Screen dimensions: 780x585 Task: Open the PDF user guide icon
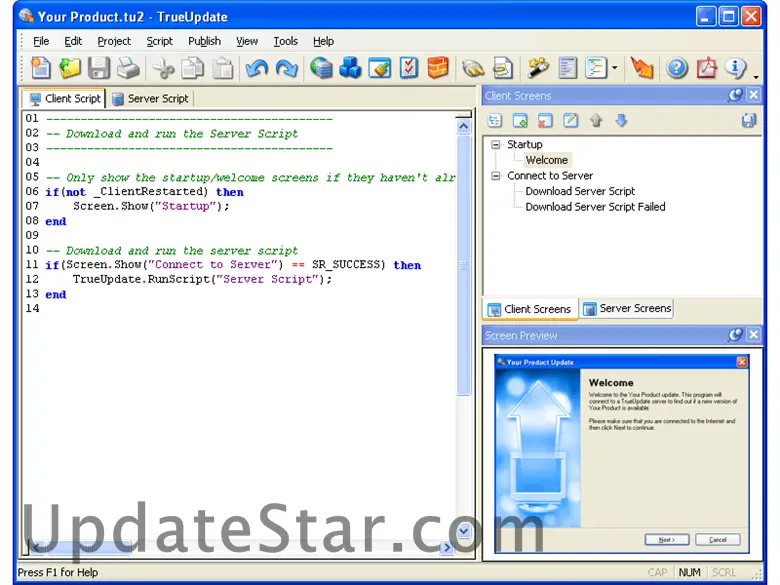[706, 68]
